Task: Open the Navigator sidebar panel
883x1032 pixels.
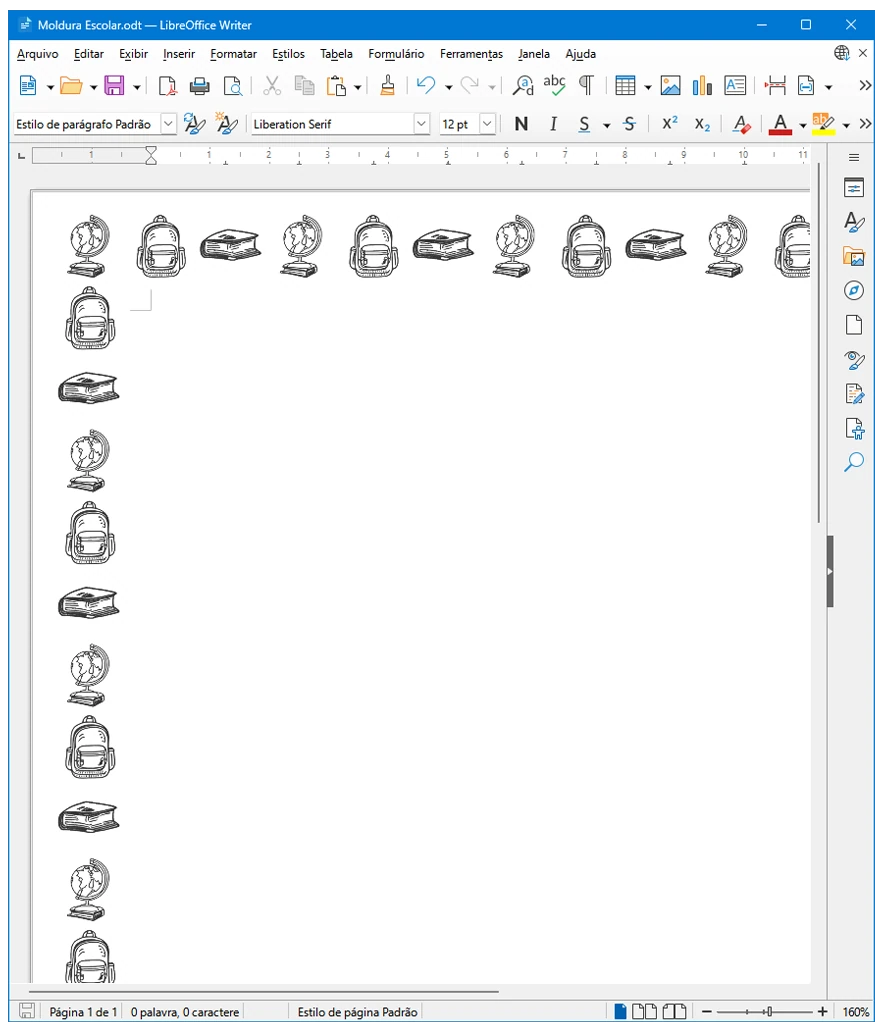Action: (853, 290)
